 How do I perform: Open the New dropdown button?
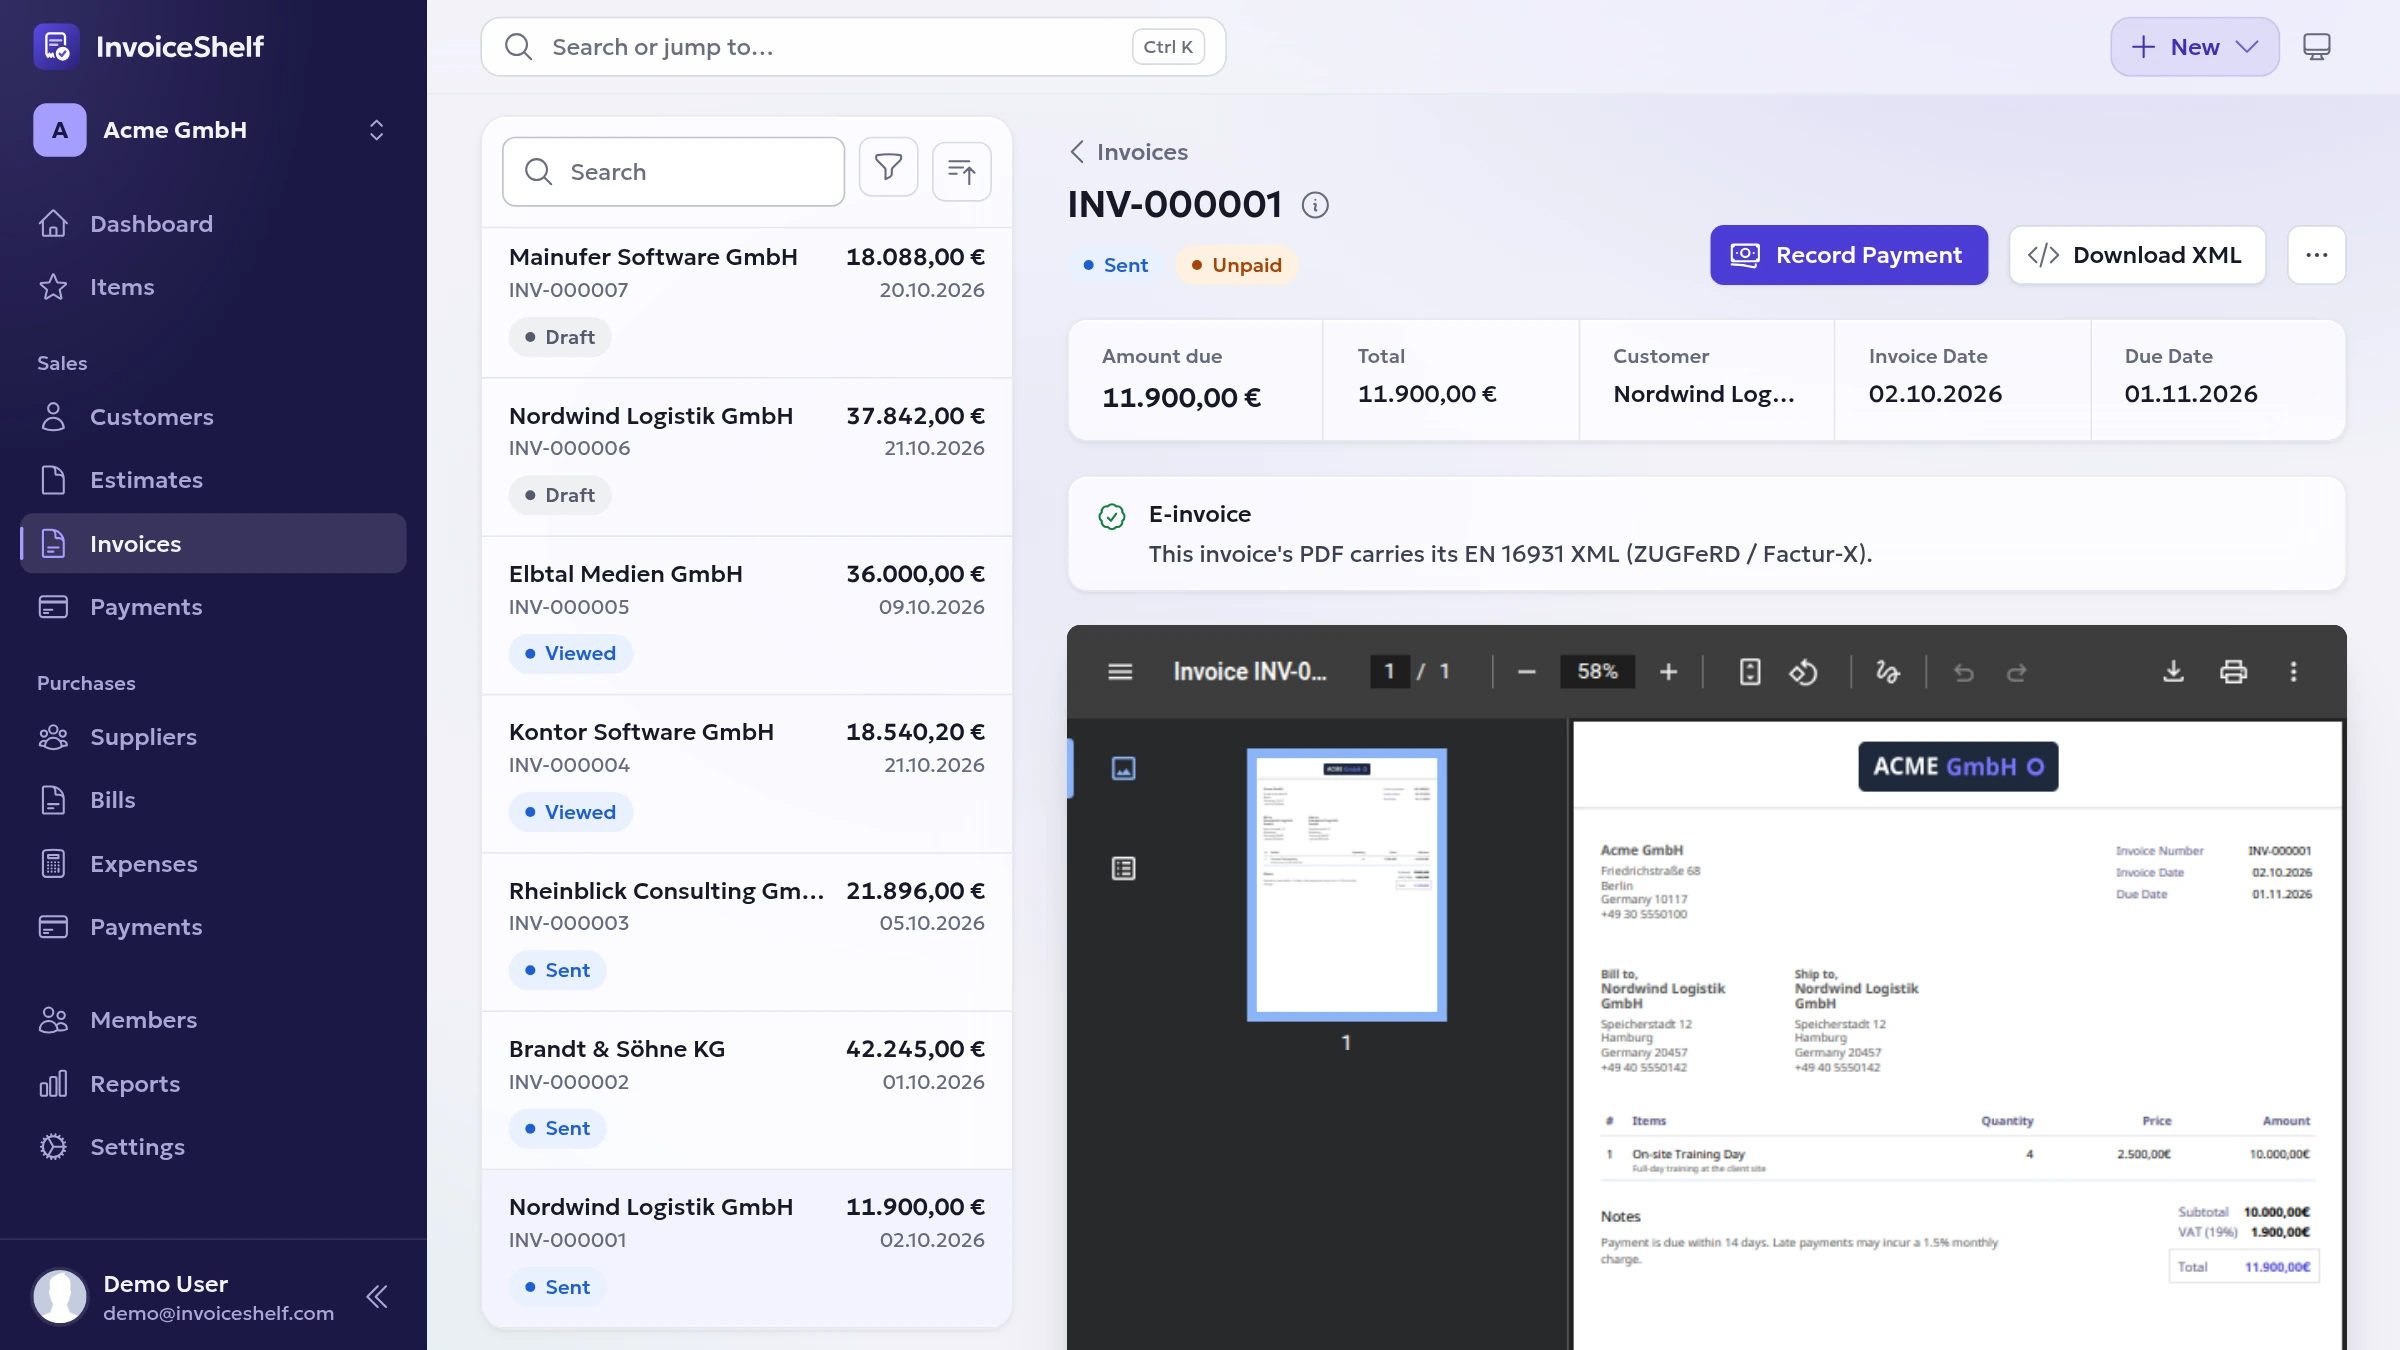(x=2194, y=47)
